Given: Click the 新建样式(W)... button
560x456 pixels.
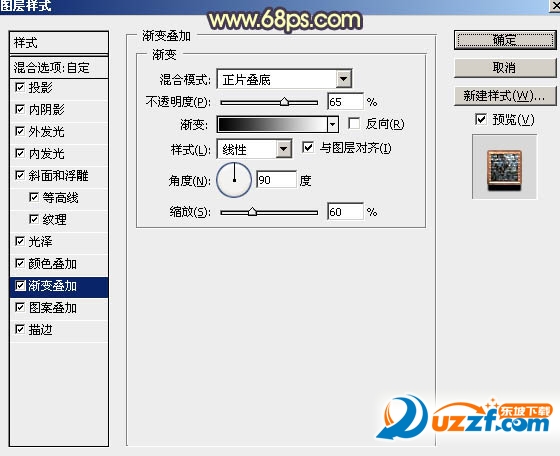Looking at the screenshot, I should [505, 96].
